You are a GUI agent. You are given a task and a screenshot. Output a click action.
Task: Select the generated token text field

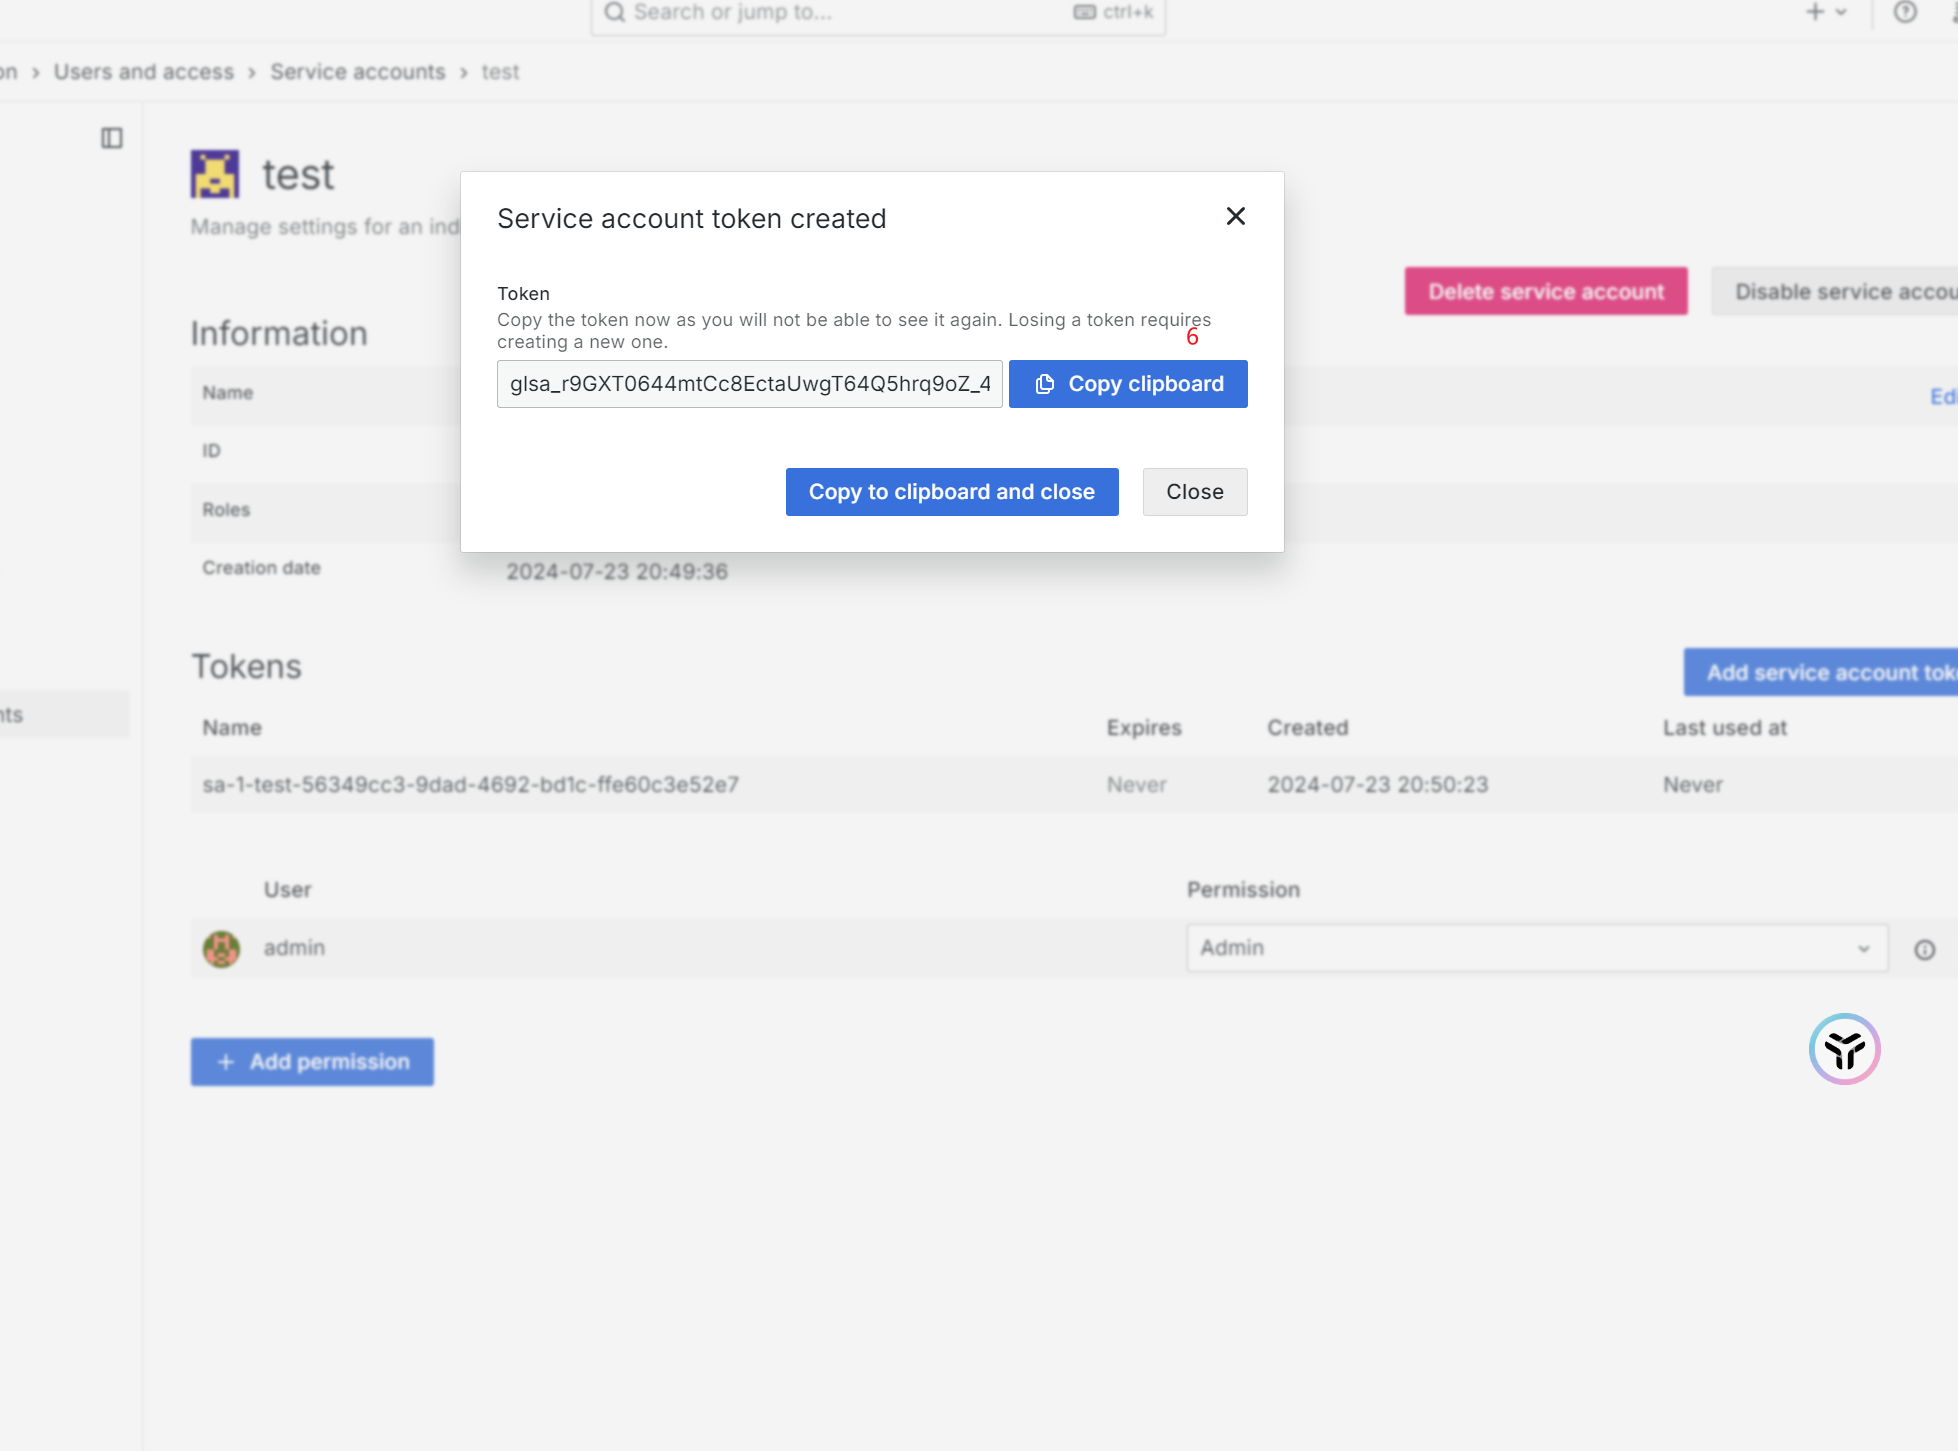[x=749, y=384]
